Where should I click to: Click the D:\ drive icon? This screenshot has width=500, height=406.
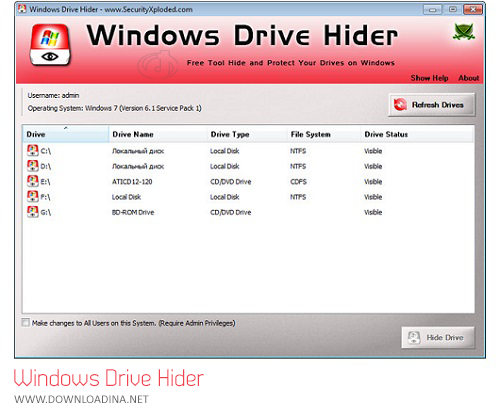32,166
